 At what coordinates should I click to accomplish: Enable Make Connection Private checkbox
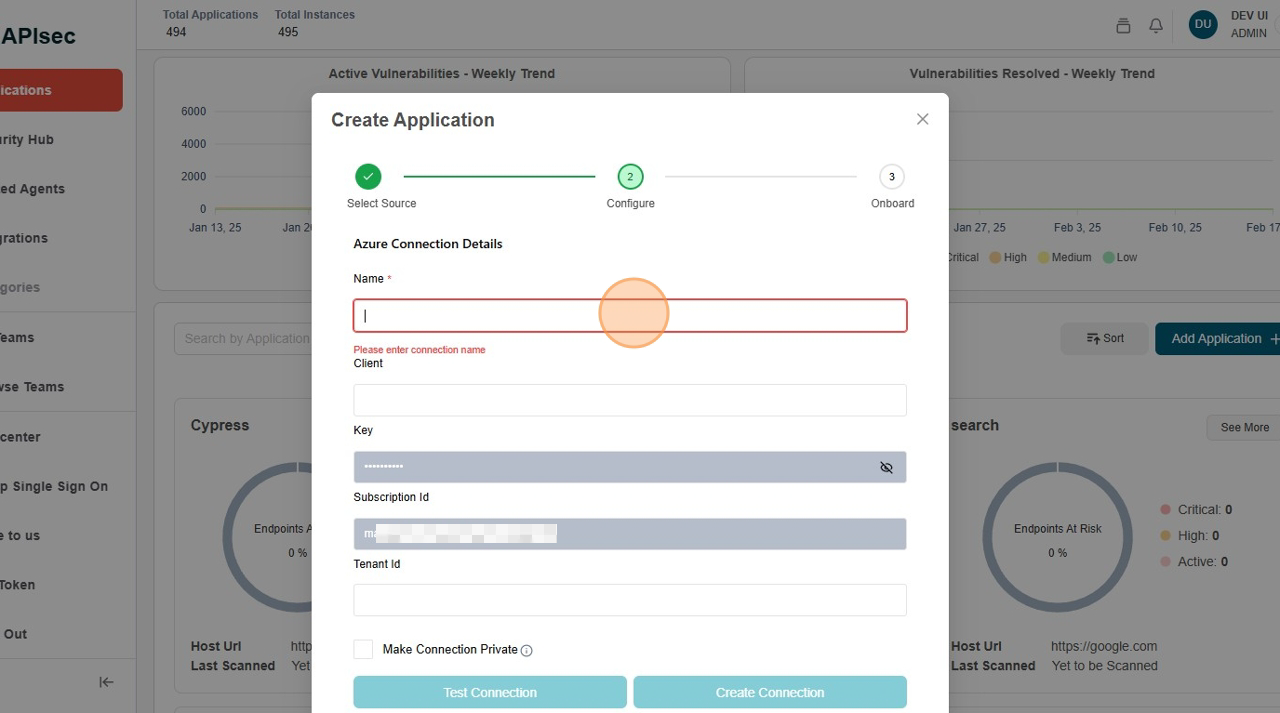click(x=363, y=650)
